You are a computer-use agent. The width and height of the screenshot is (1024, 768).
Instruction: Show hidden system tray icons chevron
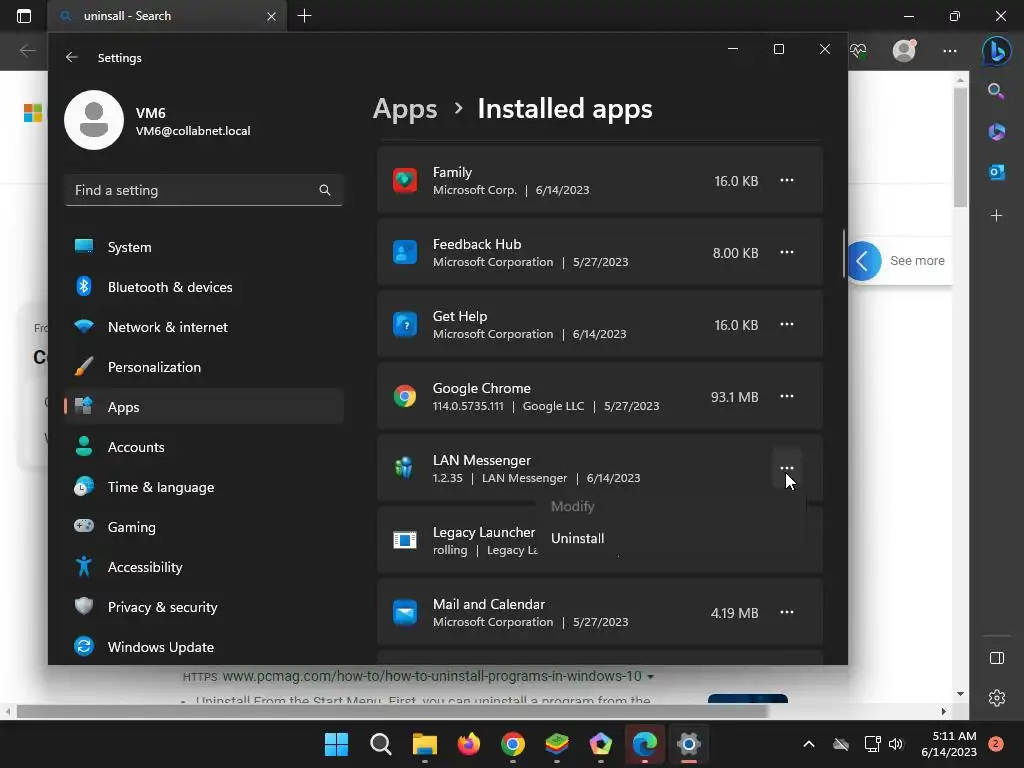pos(808,744)
